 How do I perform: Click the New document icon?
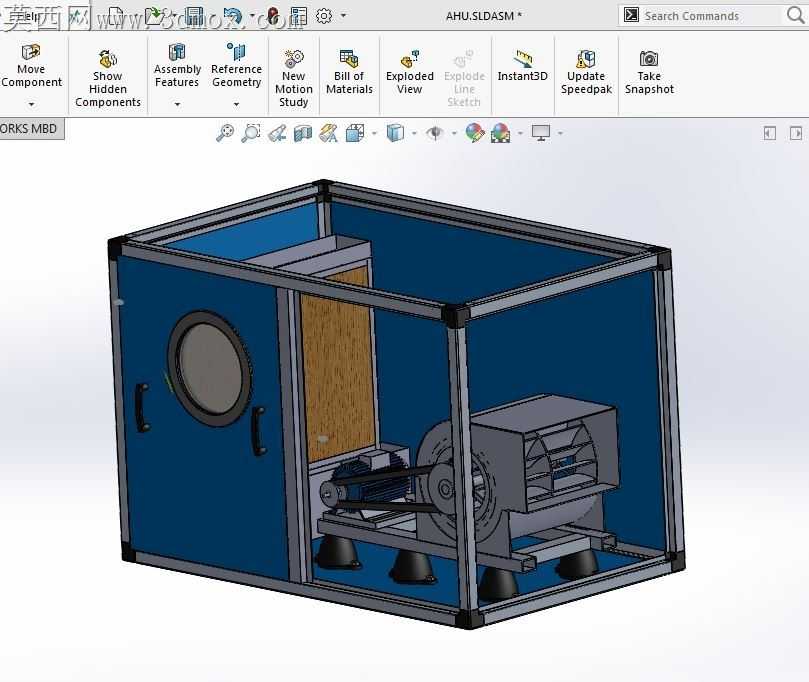click(x=116, y=16)
